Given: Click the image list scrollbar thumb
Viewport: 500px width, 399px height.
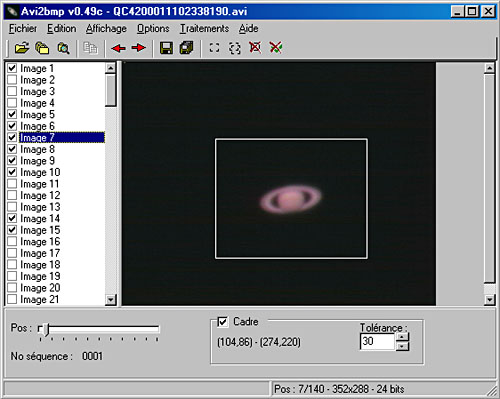Looking at the screenshot, I should point(111,90).
